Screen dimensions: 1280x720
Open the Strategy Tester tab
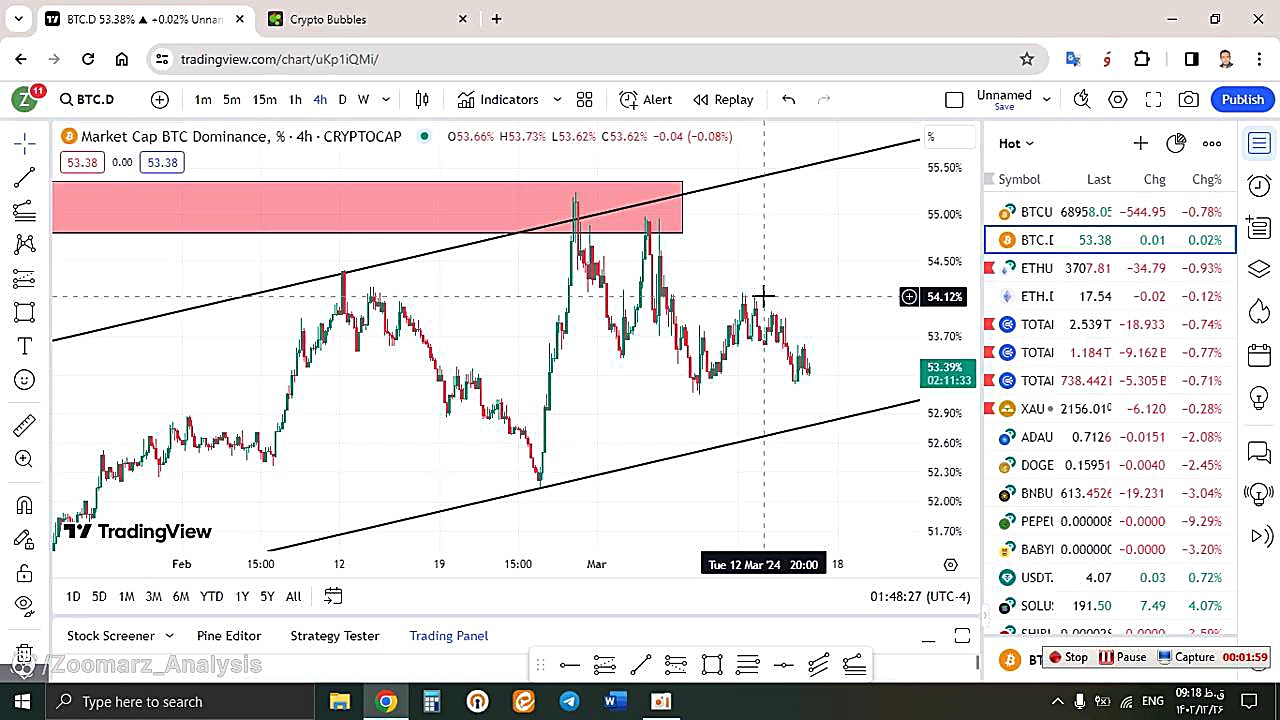[335, 635]
